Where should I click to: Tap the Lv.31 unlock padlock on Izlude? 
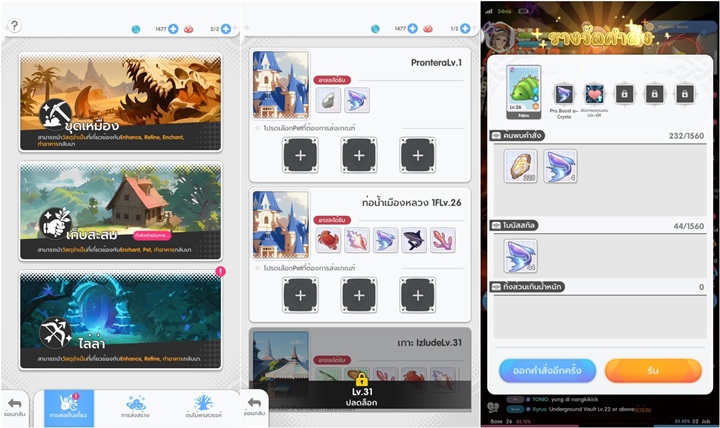click(362, 380)
